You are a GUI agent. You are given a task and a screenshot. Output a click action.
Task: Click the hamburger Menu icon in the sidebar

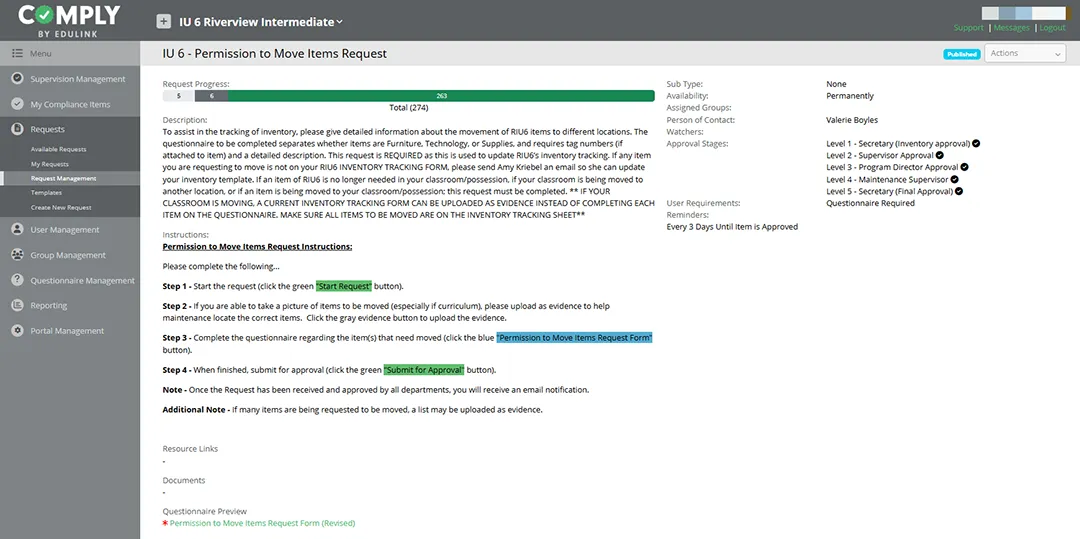point(17,53)
